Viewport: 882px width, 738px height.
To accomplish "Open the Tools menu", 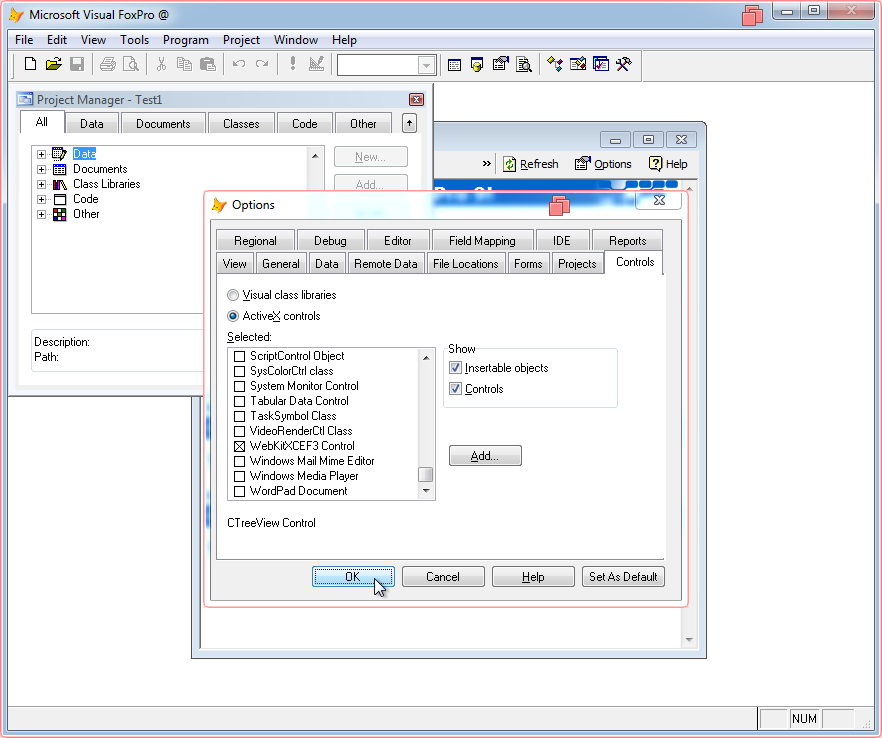I will point(134,40).
